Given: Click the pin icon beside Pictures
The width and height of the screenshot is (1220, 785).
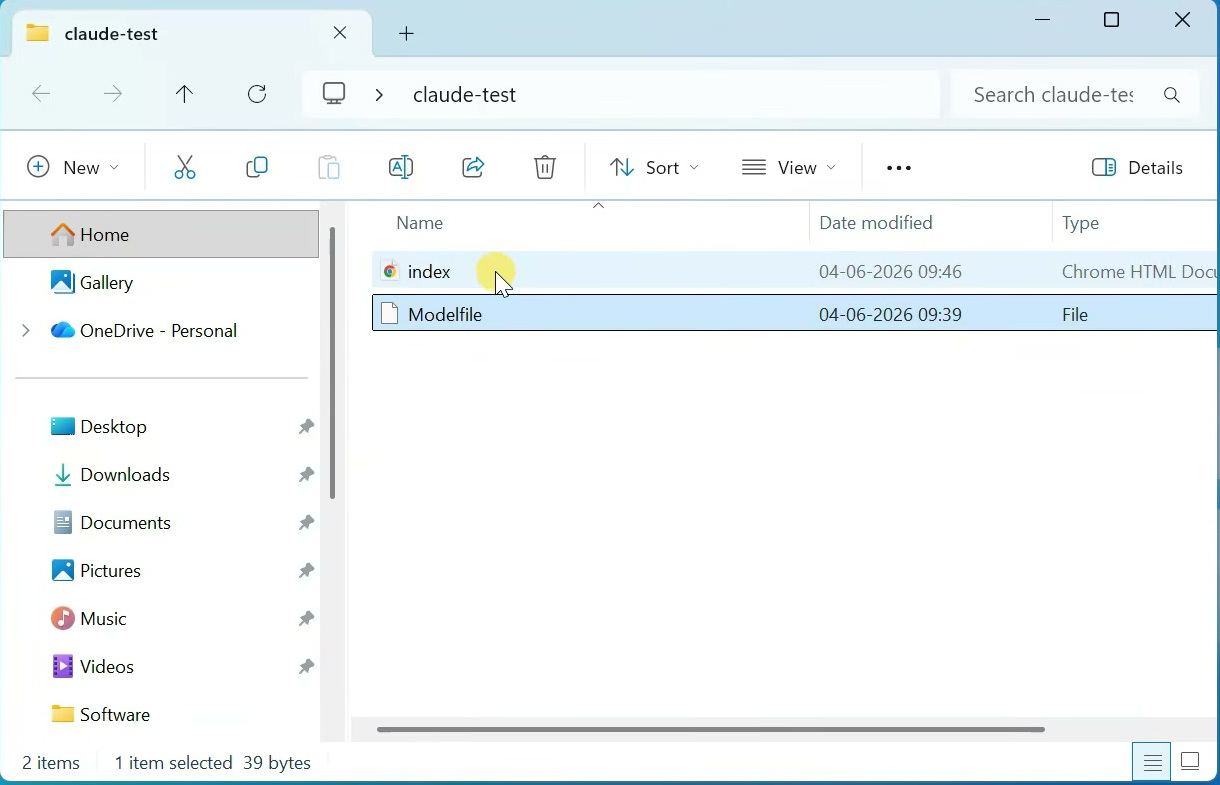Looking at the screenshot, I should 306,571.
